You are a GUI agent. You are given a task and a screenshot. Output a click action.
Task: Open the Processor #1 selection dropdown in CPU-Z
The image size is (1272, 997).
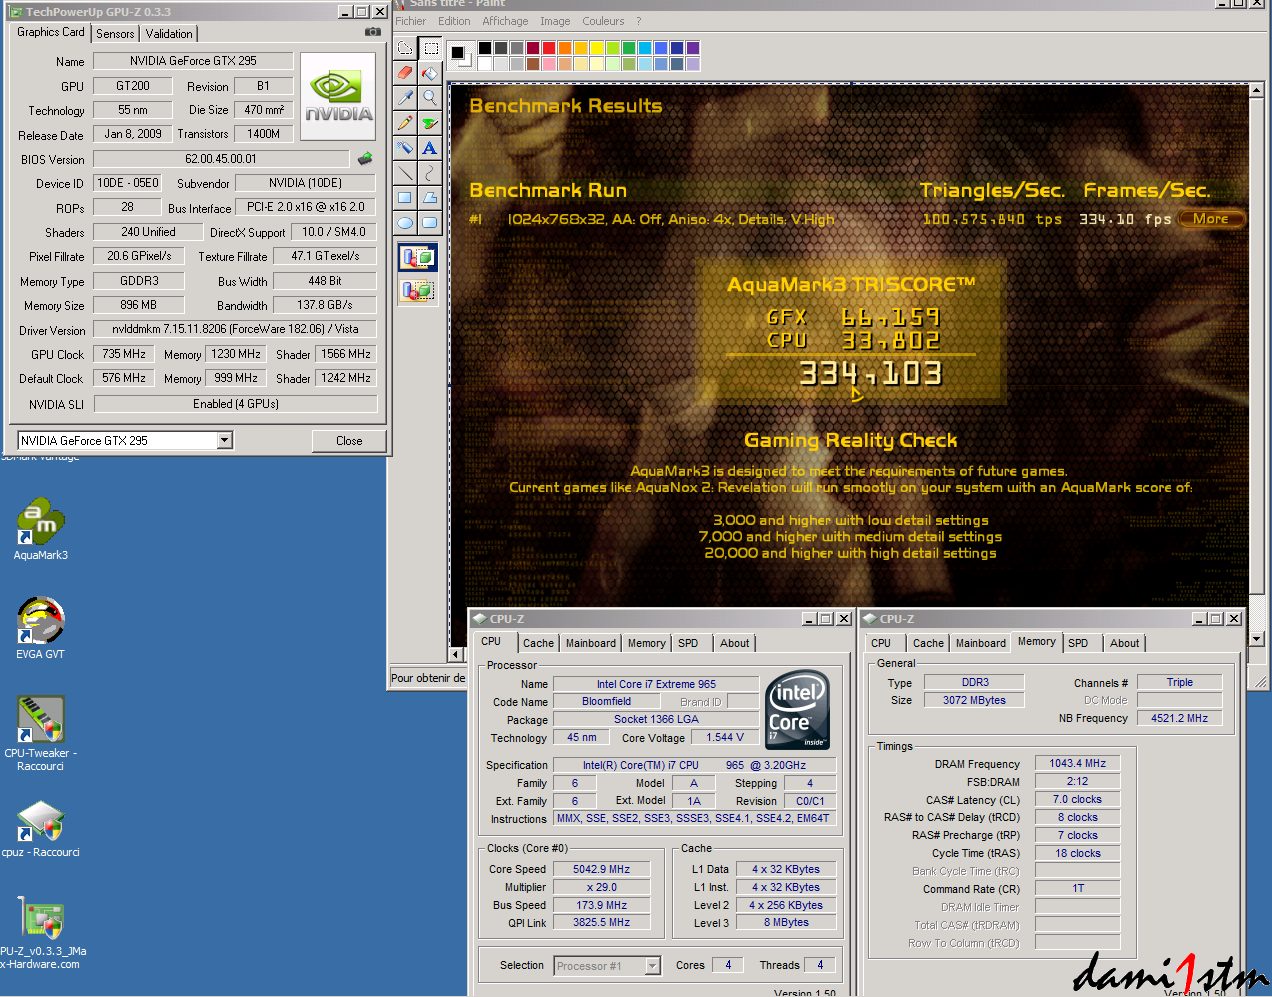pyautogui.click(x=652, y=966)
